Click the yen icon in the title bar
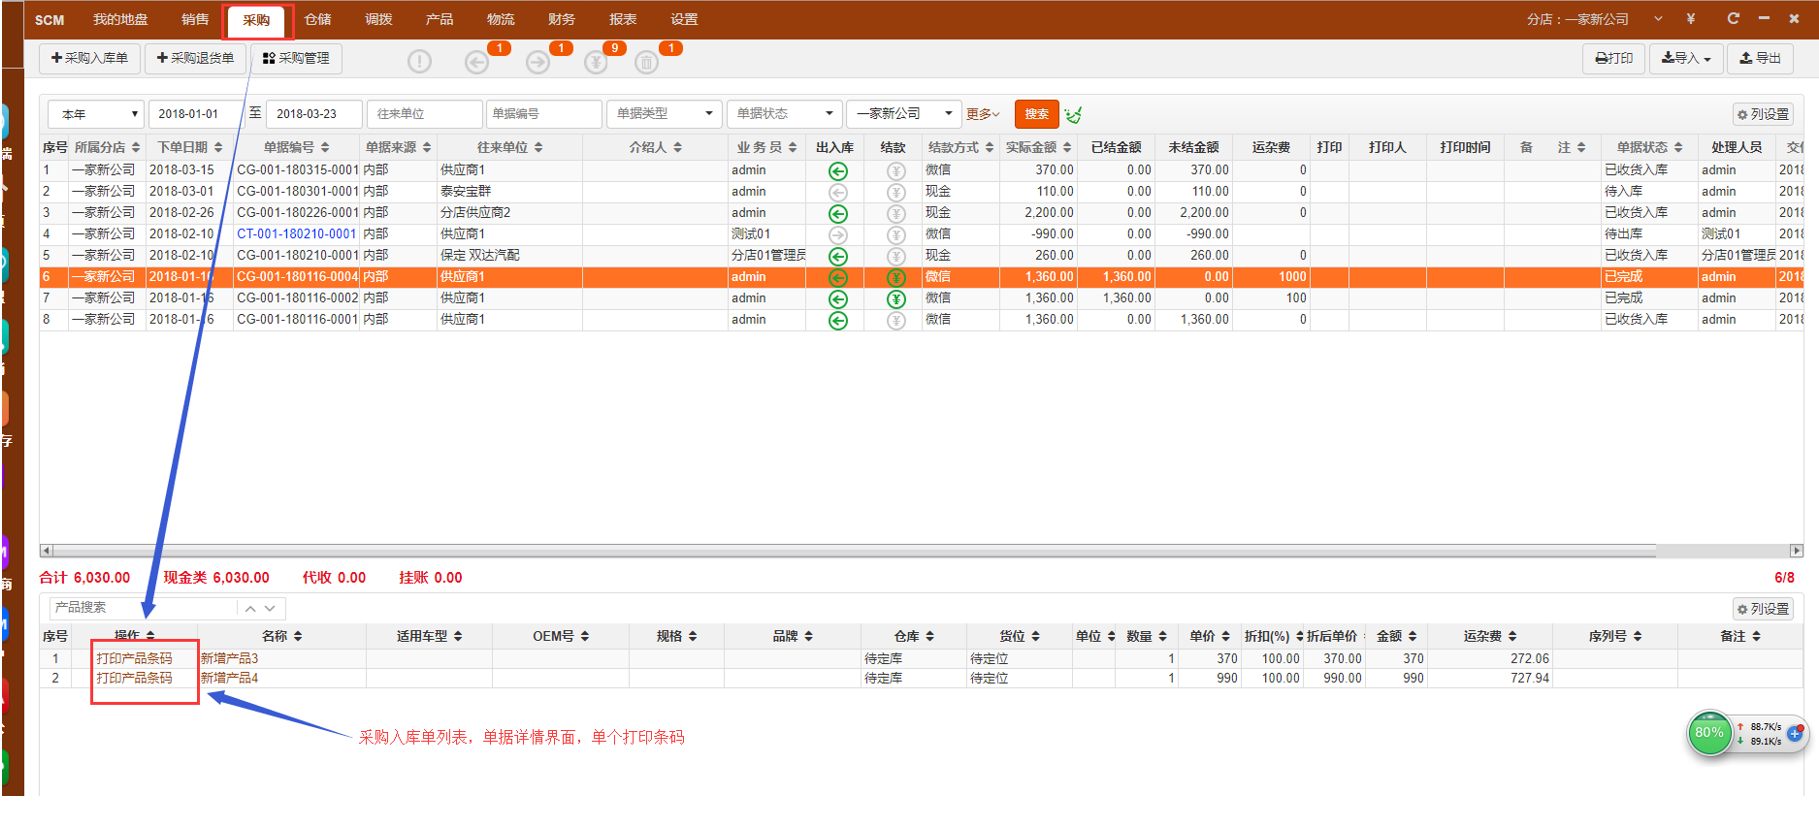 1690,19
